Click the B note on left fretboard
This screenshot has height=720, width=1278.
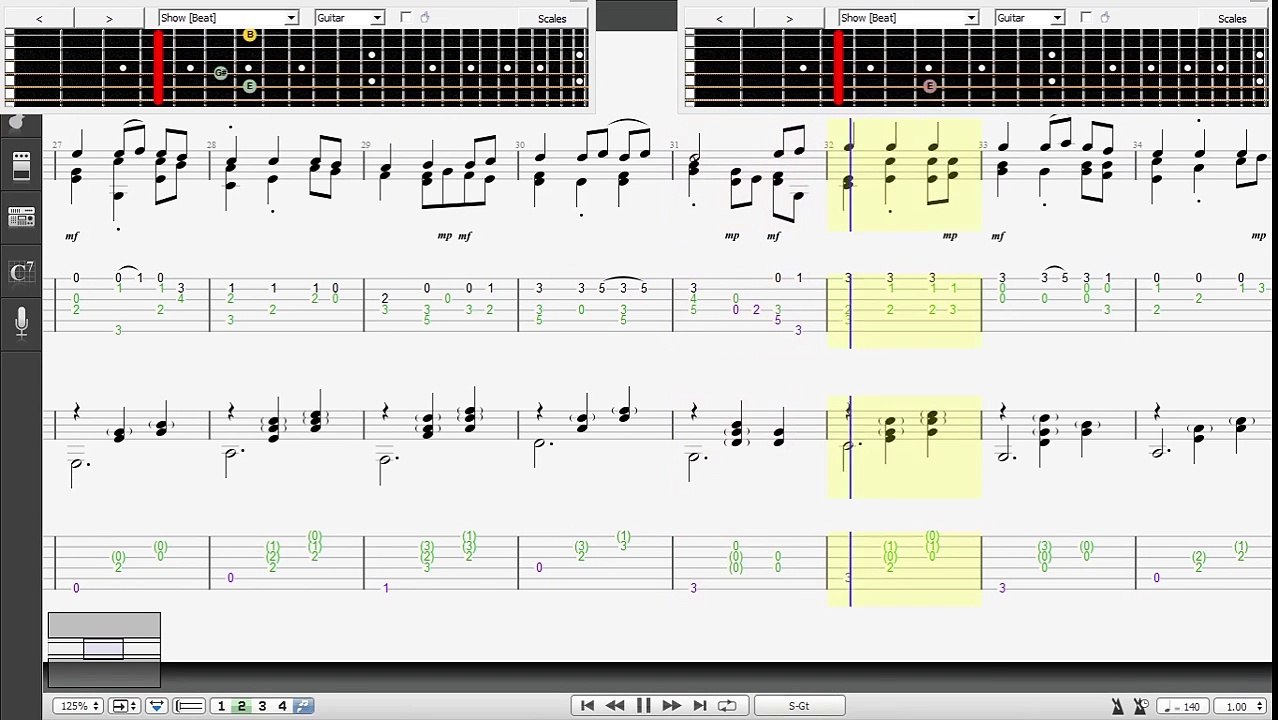coord(249,35)
